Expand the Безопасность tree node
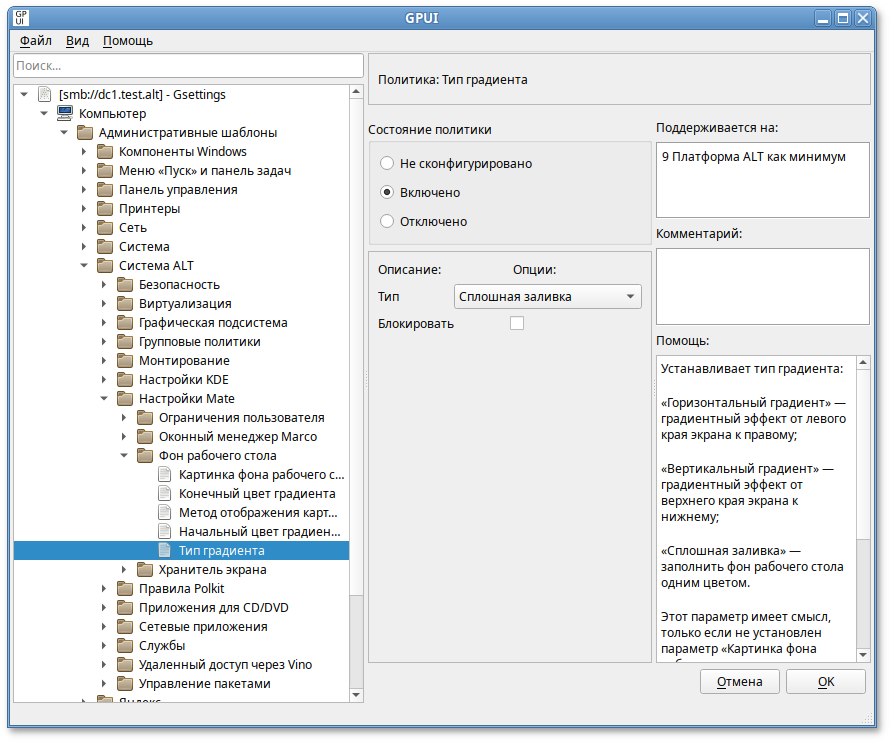The width and height of the screenshot is (890, 742). pos(104,285)
